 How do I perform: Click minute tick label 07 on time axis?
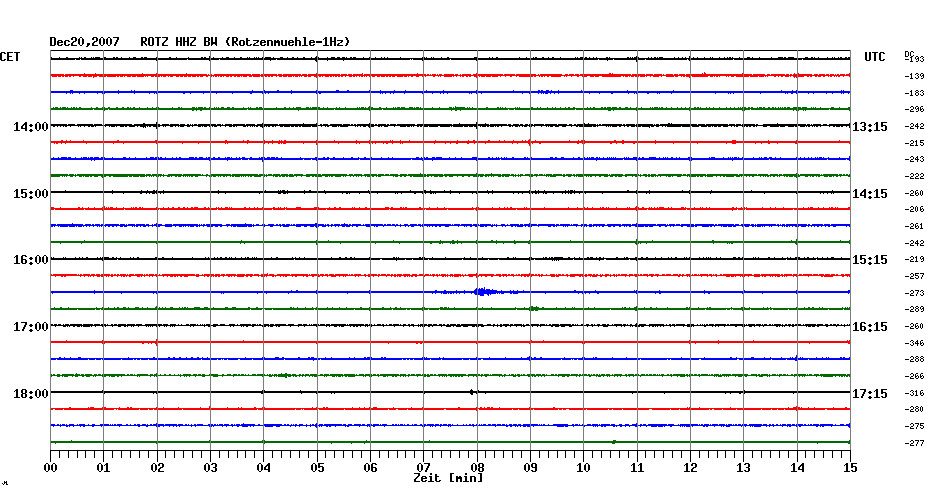[423, 468]
